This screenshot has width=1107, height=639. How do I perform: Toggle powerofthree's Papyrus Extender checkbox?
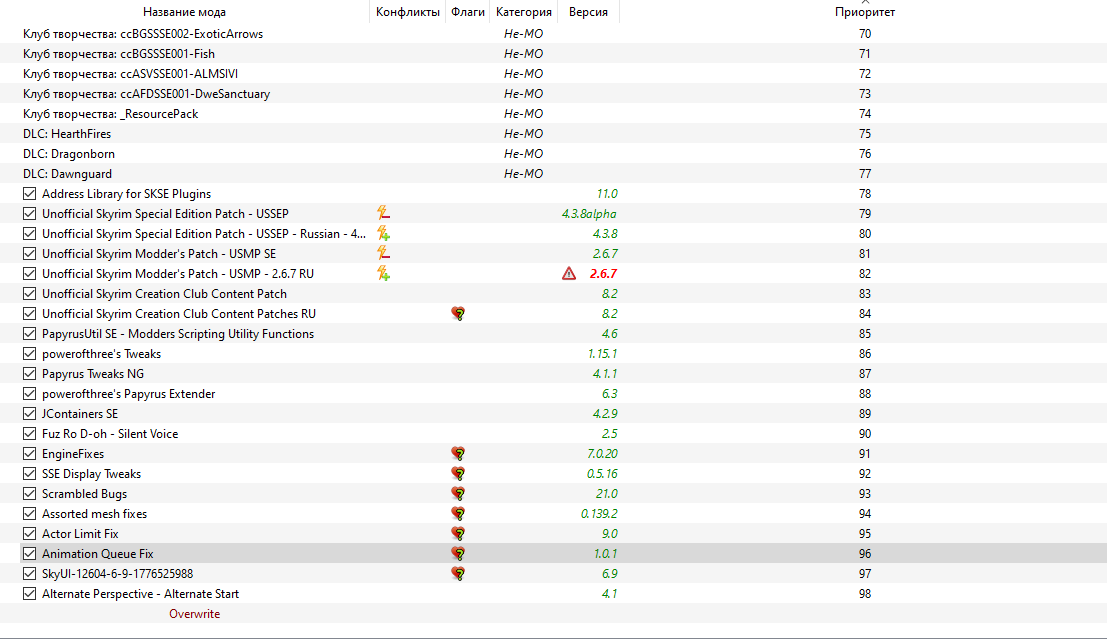(x=29, y=393)
